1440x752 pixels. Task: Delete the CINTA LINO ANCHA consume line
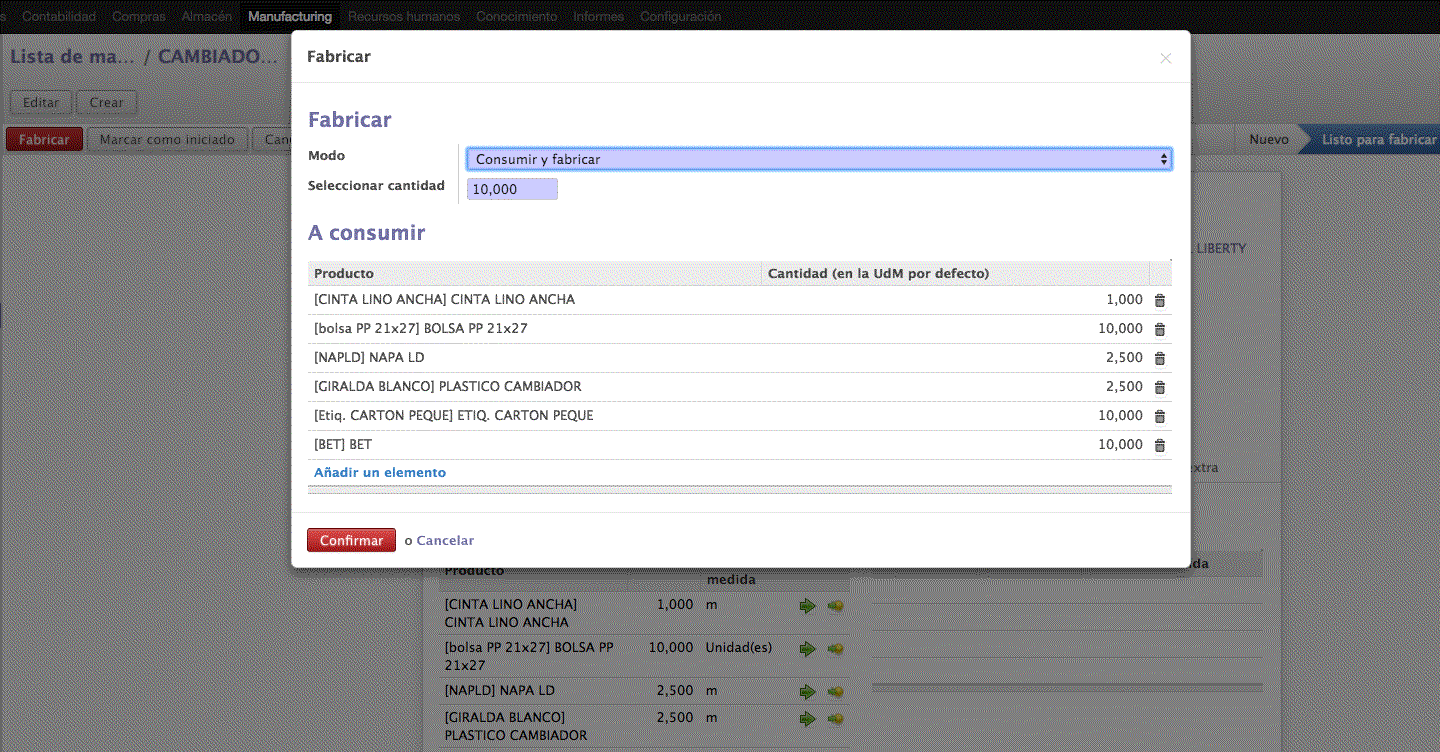[x=1160, y=300]
